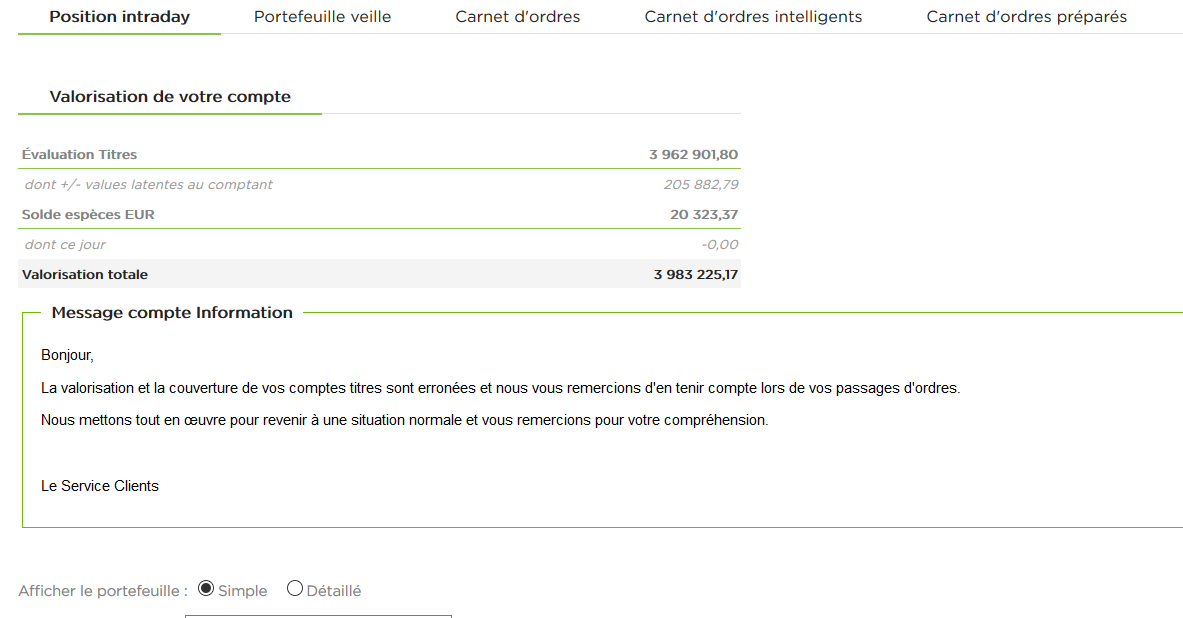Image resolution: width=1183 pixels, height=618 pixels.
Task: Click the dont ce jour row label
Action: click(65, 245)
